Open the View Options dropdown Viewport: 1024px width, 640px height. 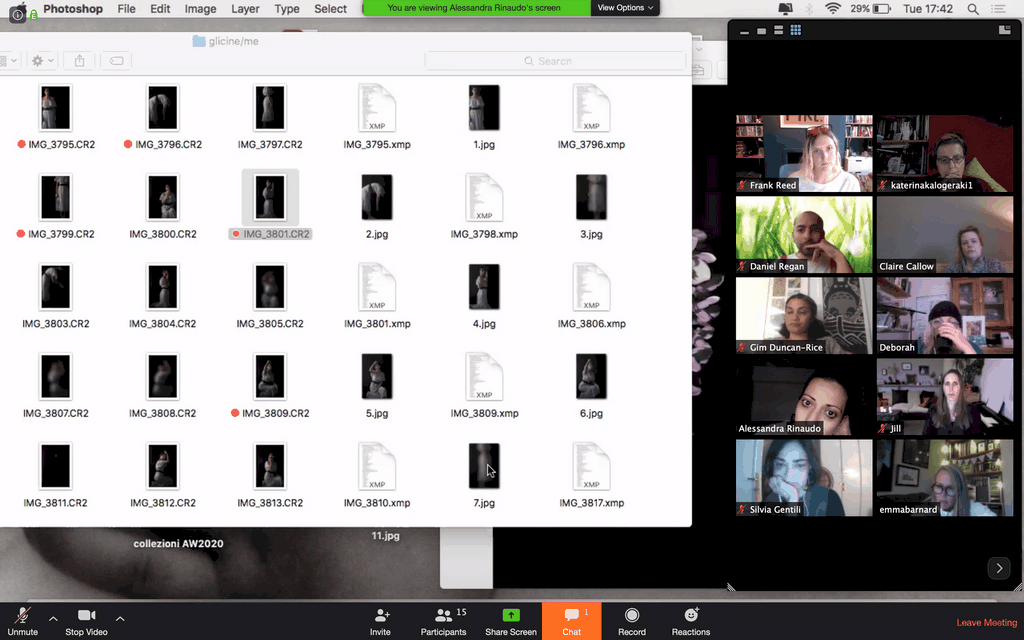[625, 8]
